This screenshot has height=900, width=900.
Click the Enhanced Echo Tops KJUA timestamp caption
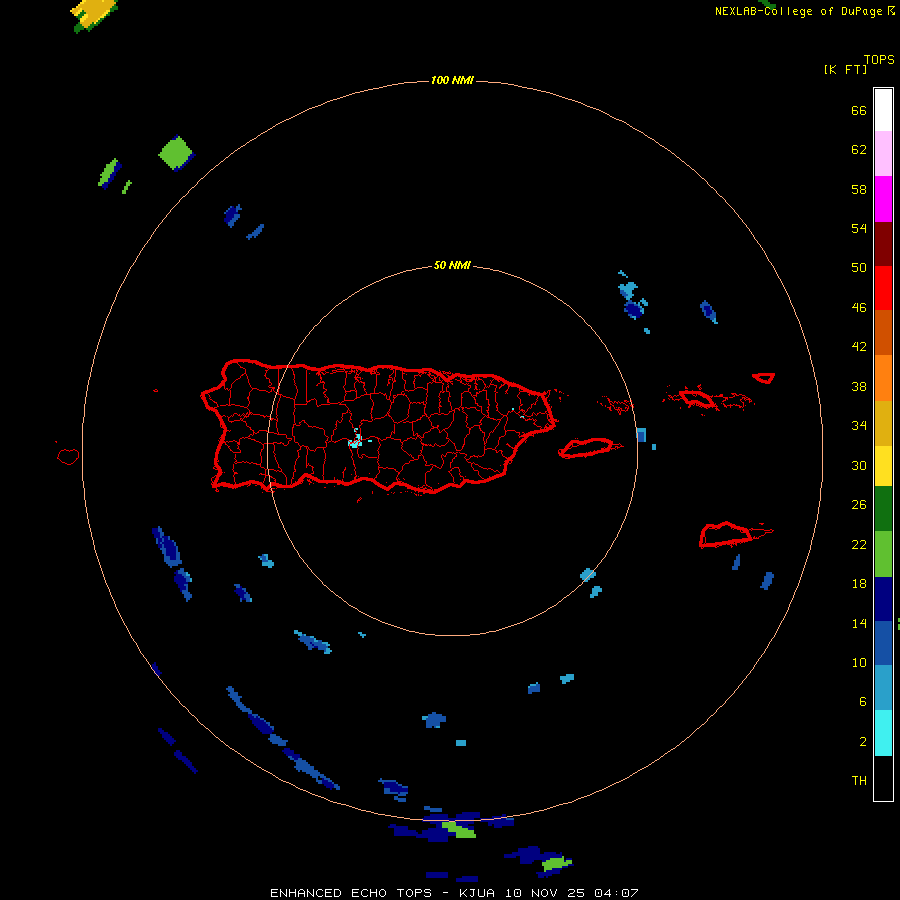[x=454, y=893]
